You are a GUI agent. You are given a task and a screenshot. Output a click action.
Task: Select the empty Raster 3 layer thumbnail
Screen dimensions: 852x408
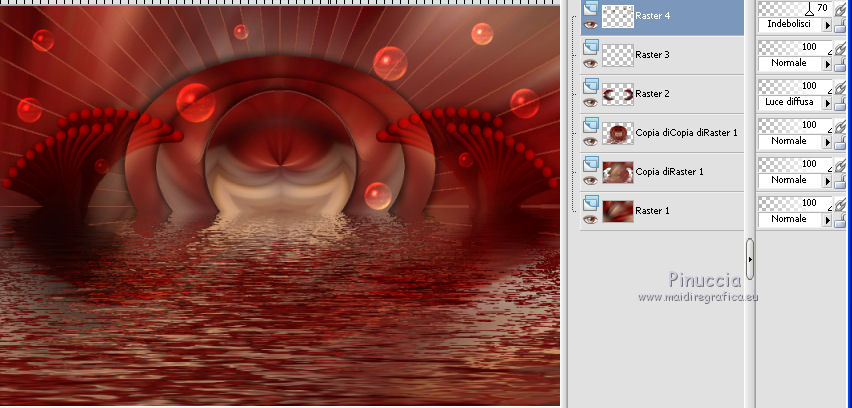pos(618,55)
